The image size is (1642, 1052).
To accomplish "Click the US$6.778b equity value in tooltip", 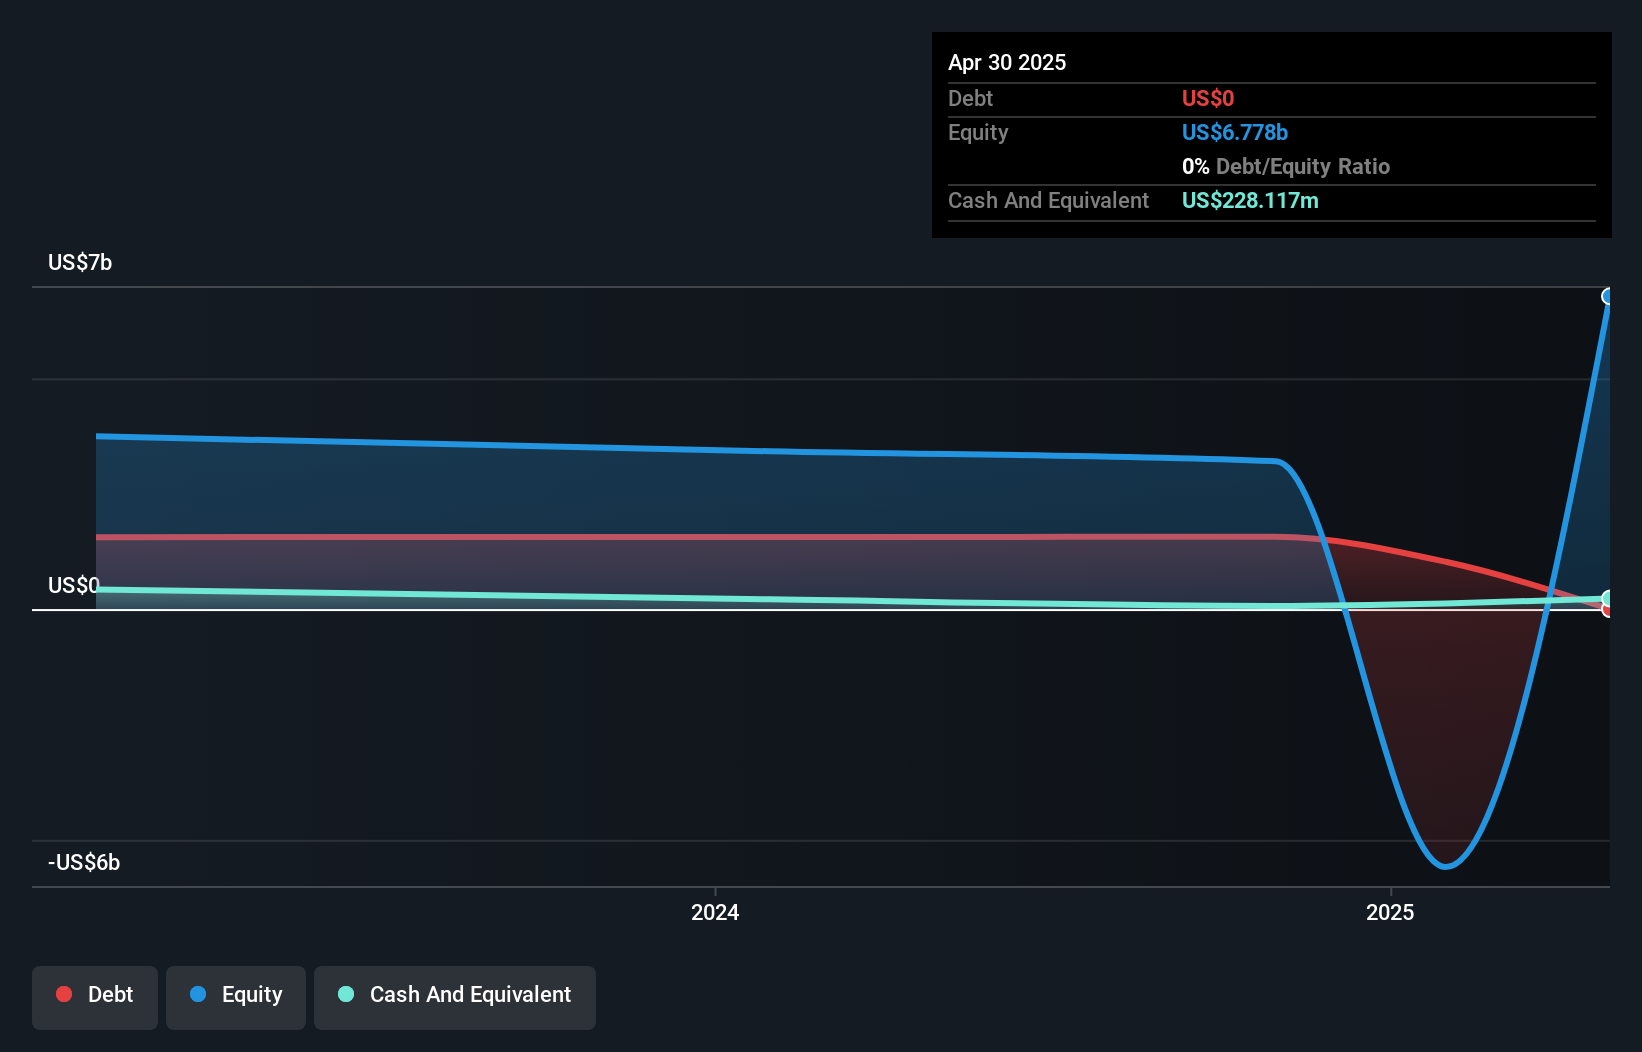I will tap(1235, 132).
